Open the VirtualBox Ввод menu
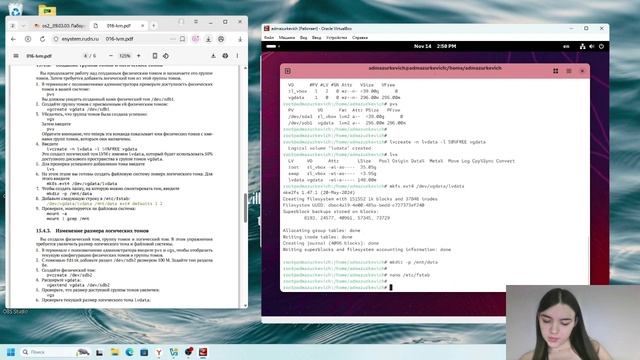Image resolution: width=640 pixels, height=360 pixels. [316, 38]
